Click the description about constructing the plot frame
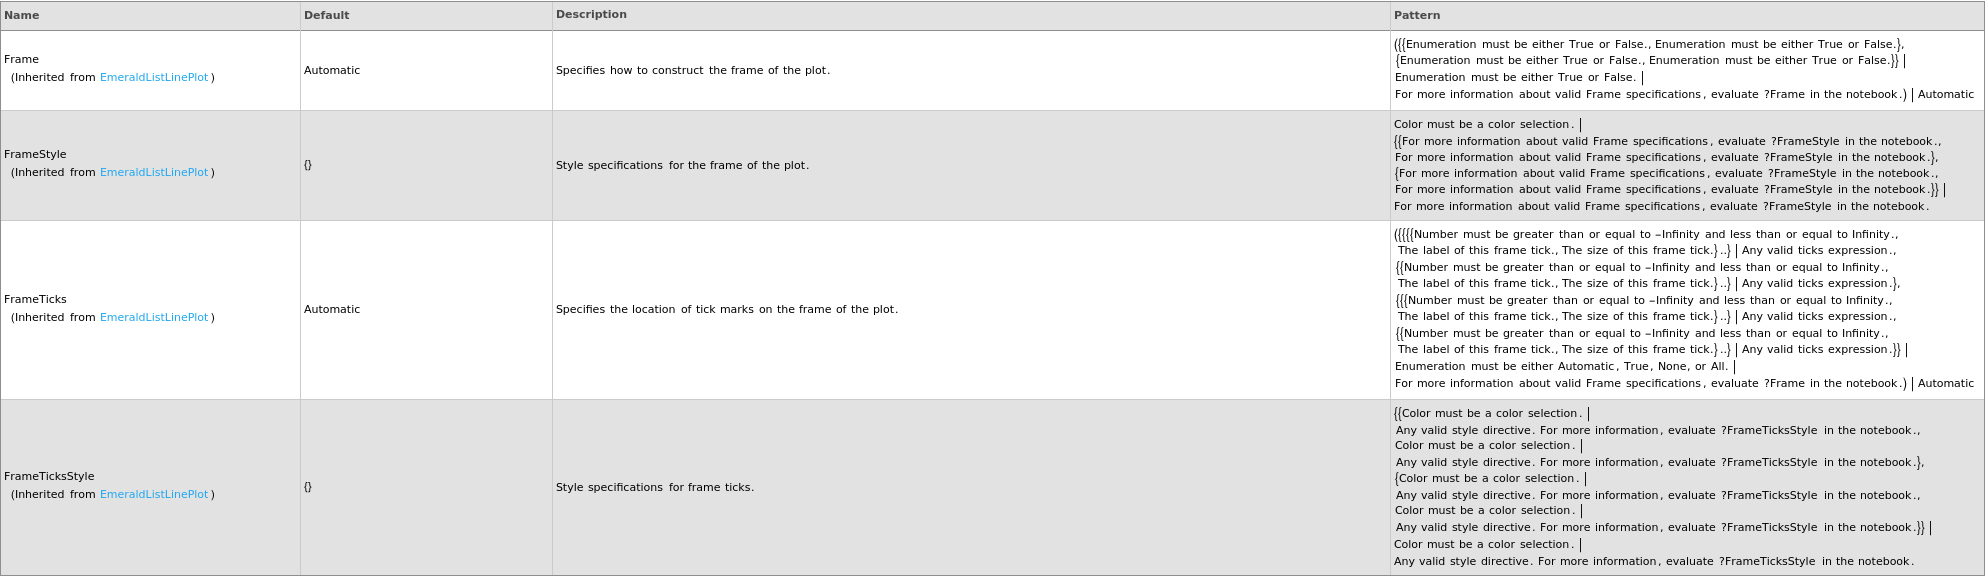This screenshot has width=1985, height=578. tap(693, 71)
